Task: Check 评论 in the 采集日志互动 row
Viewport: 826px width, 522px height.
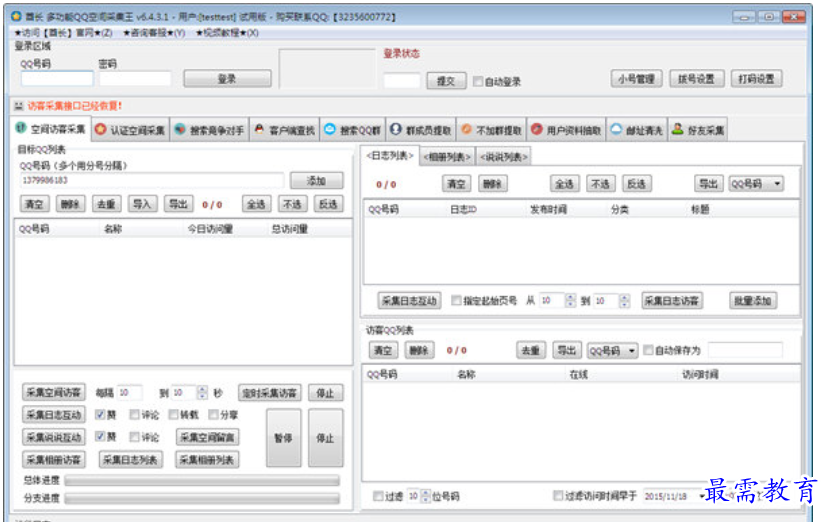Action: pyautogui.click(x=135, y=415)
